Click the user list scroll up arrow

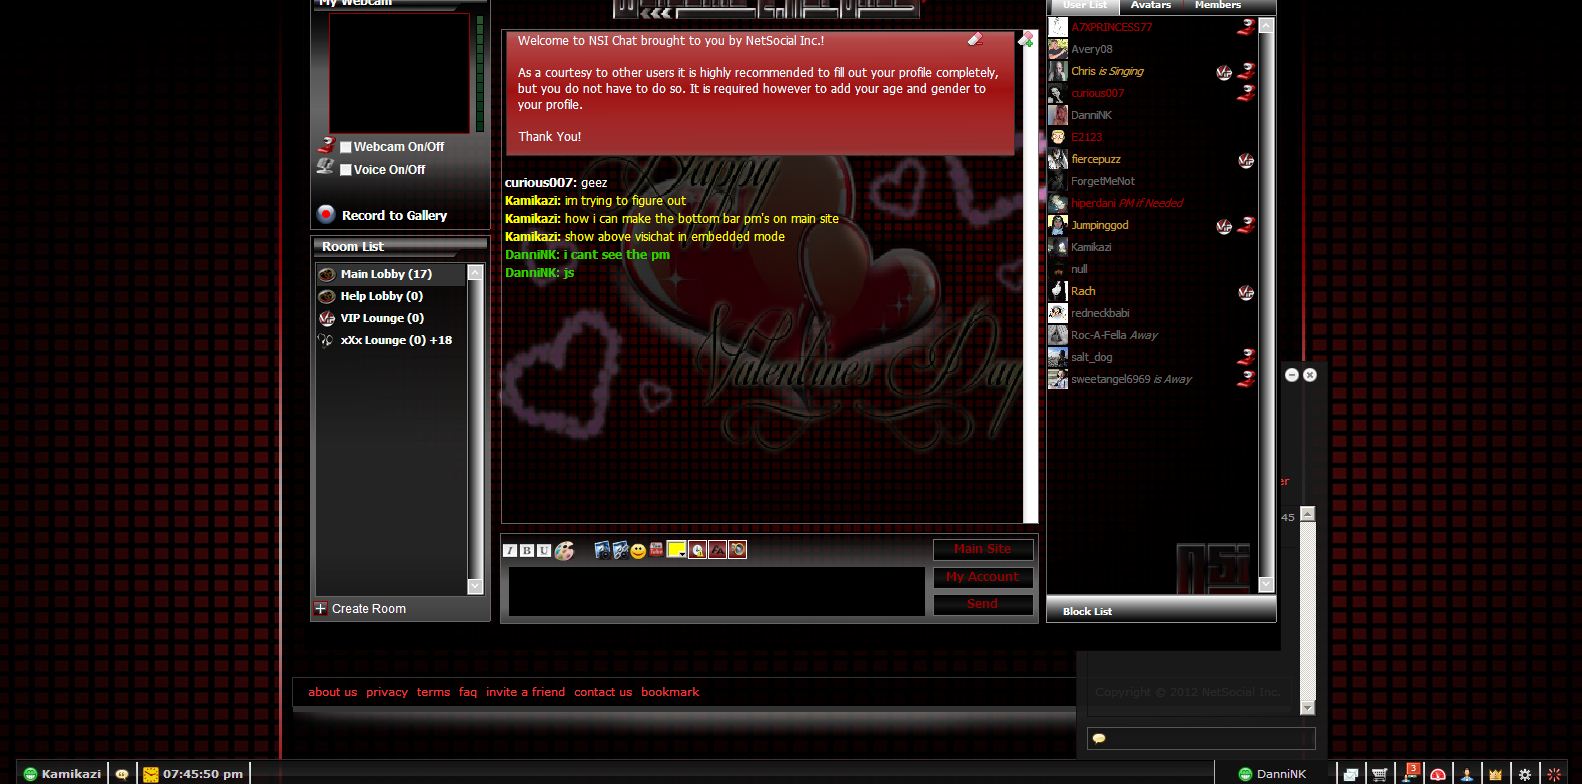tap(1266, 26)
